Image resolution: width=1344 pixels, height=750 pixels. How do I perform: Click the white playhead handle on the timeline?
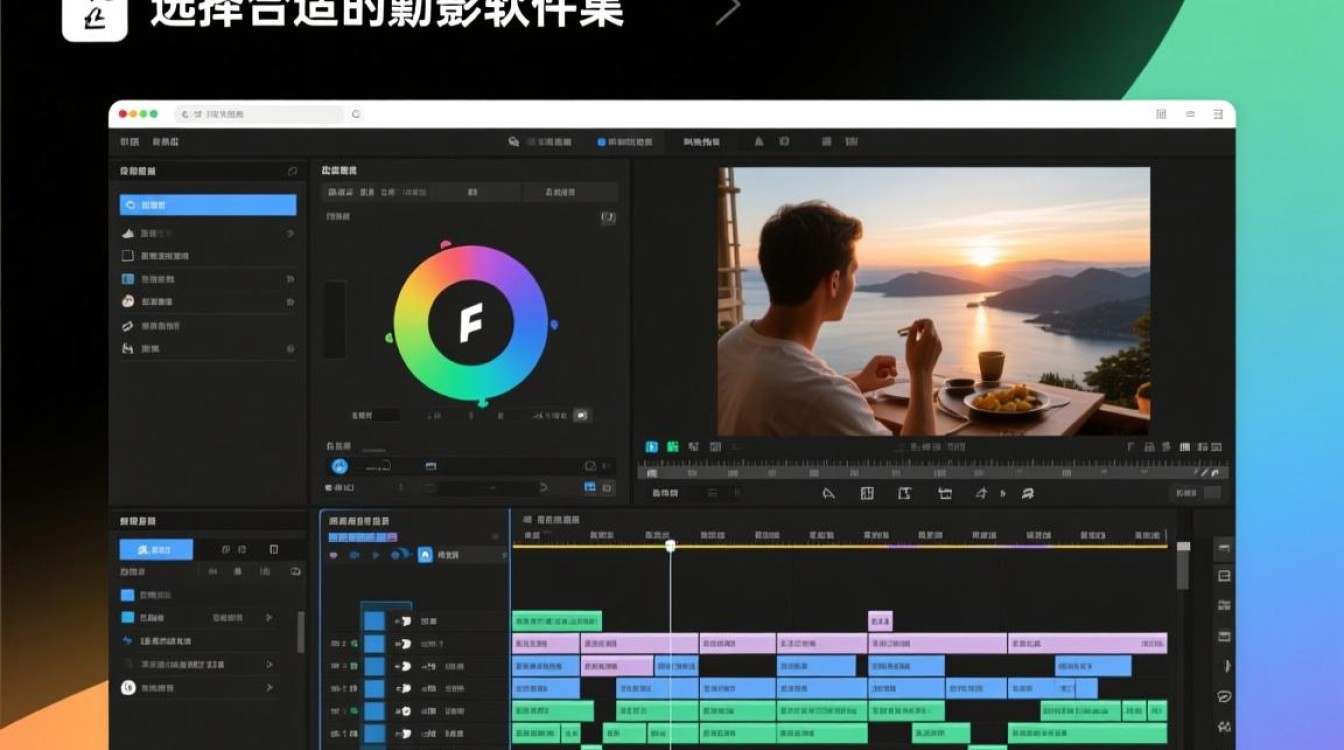tap(670, 545)
